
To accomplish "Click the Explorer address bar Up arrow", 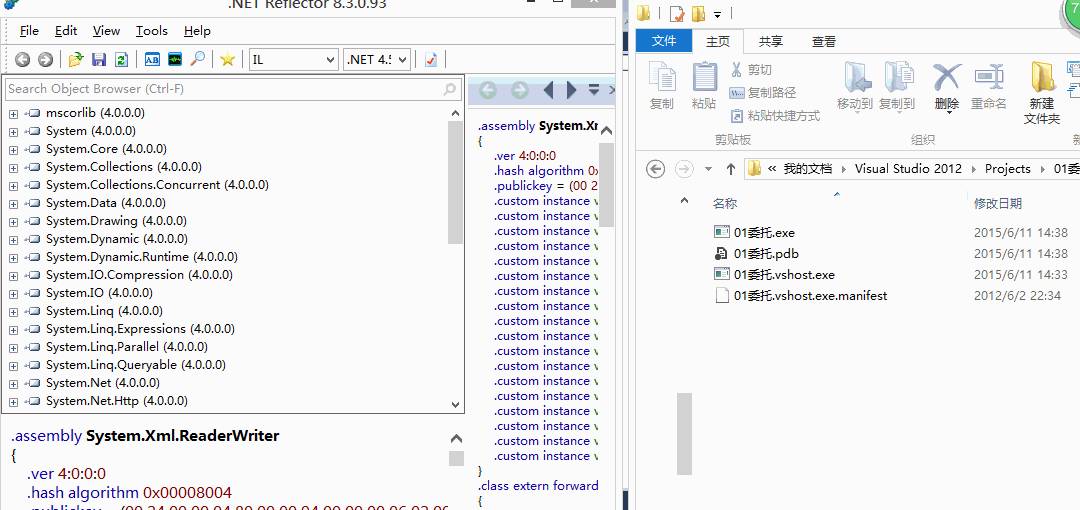I will (731, 169).
